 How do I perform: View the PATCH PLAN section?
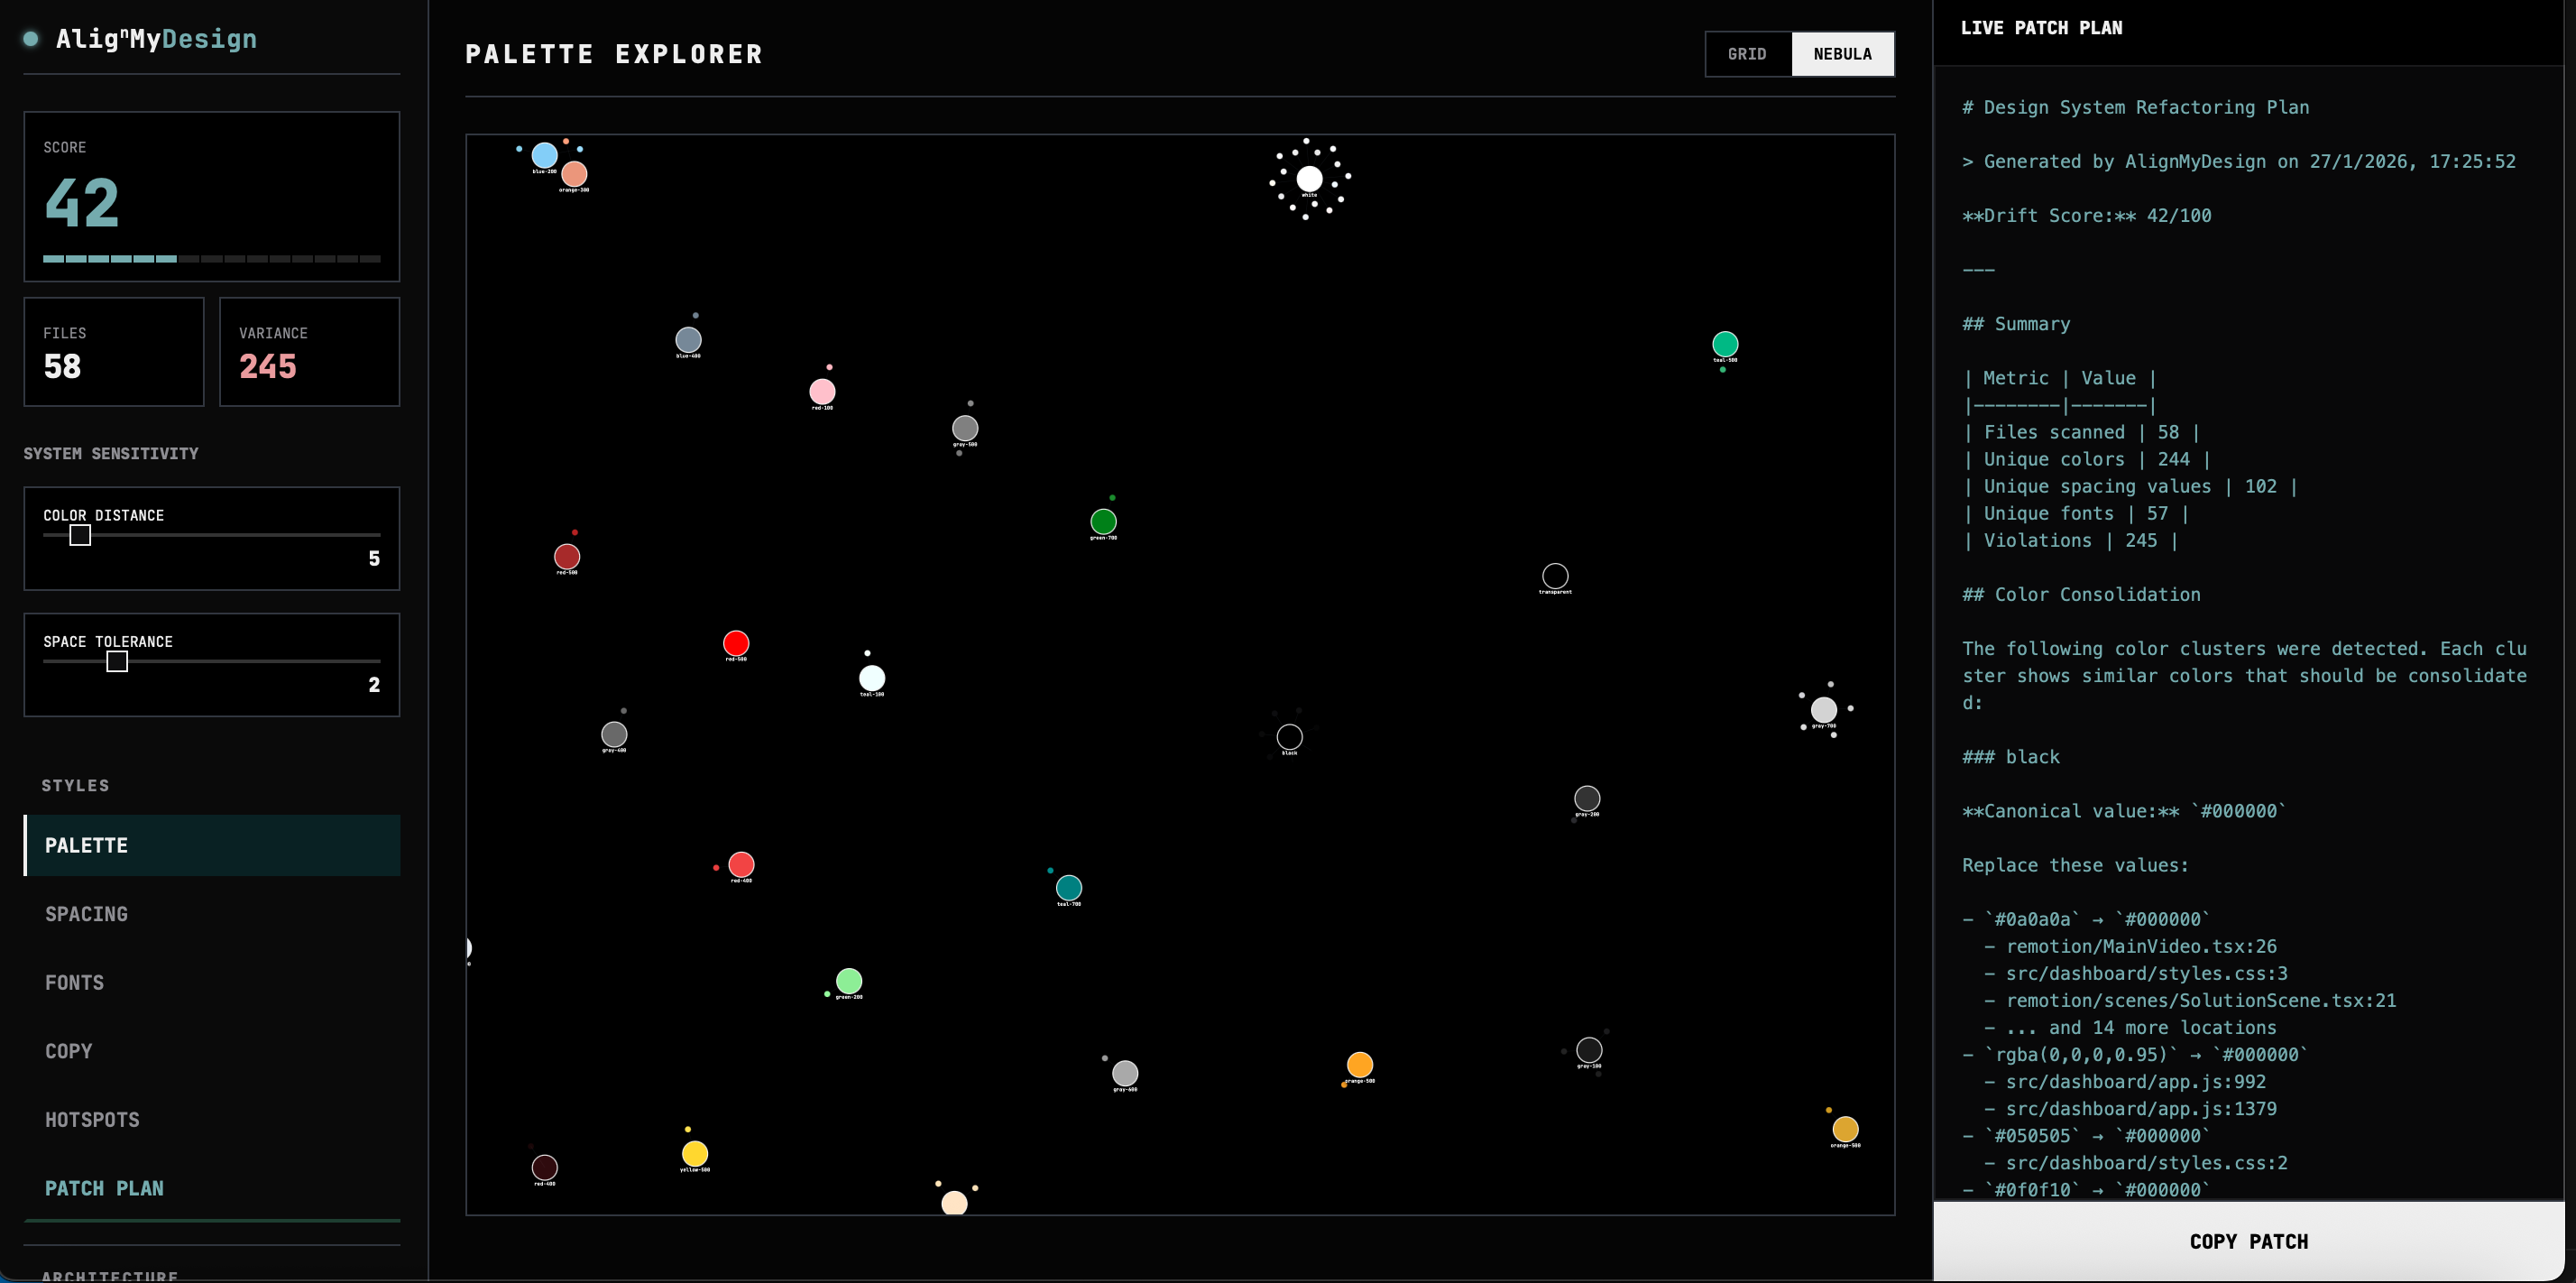[x=105, y=1188]
